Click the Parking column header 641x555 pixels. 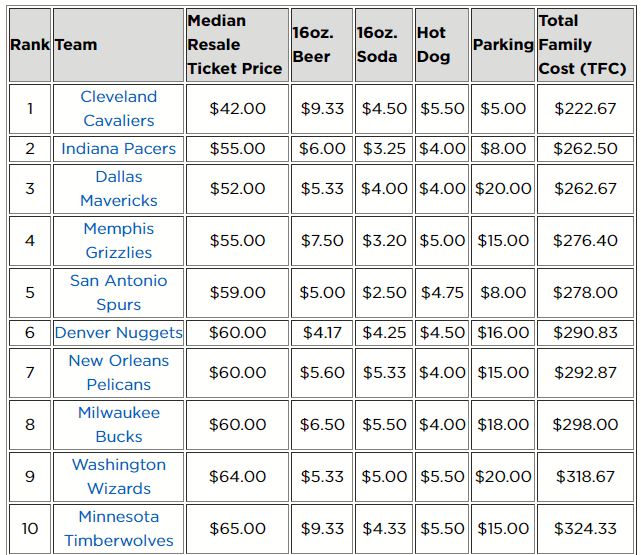click(503, 45)
